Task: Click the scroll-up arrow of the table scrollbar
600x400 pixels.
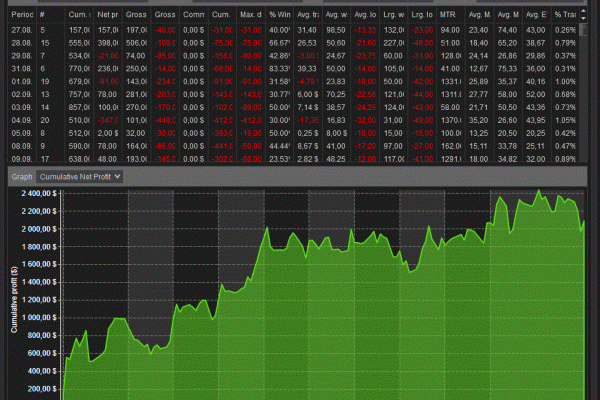Action: tap(583, 11)
